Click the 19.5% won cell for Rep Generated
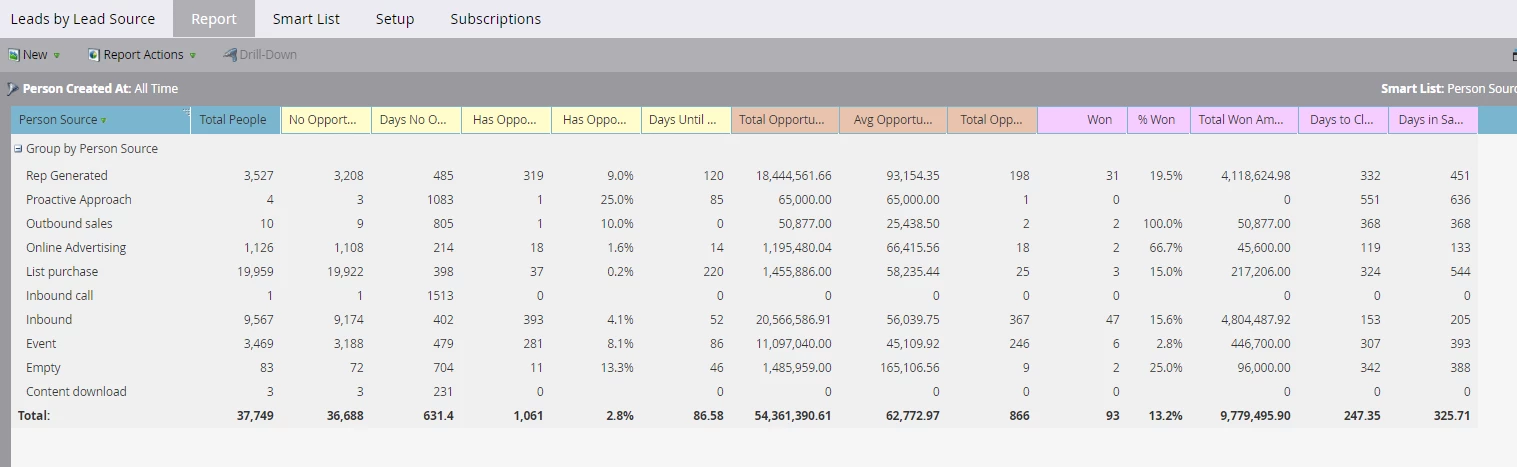The width and height of the screenshot is (1517, 467). (x=1165, y=176)
